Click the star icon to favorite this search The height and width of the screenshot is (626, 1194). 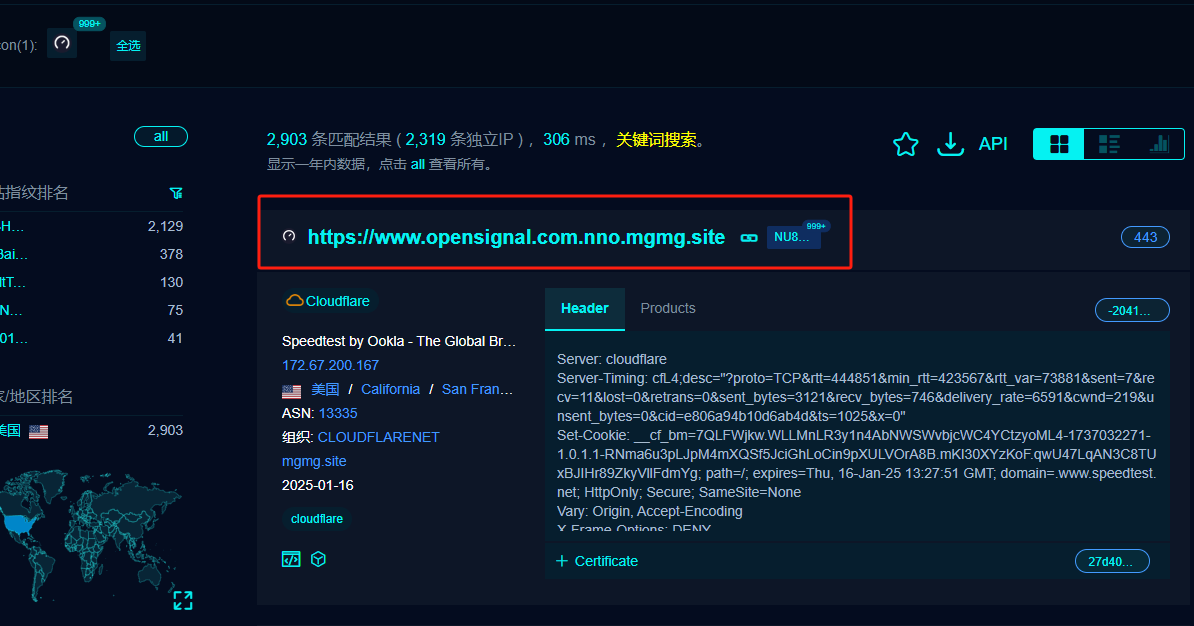pyautogui.click(x=905, y=144)
